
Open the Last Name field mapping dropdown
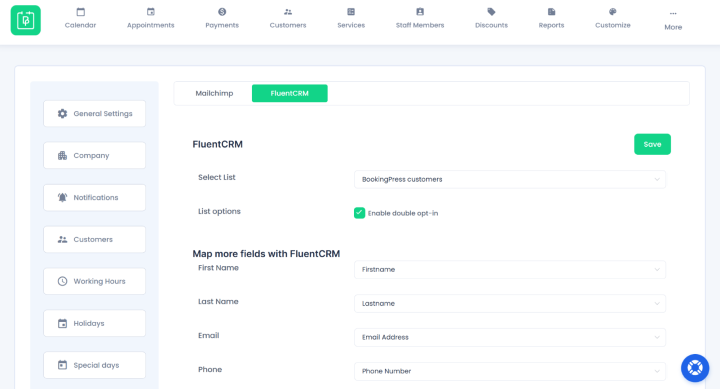pyautogui.click(x=510, y=303)
